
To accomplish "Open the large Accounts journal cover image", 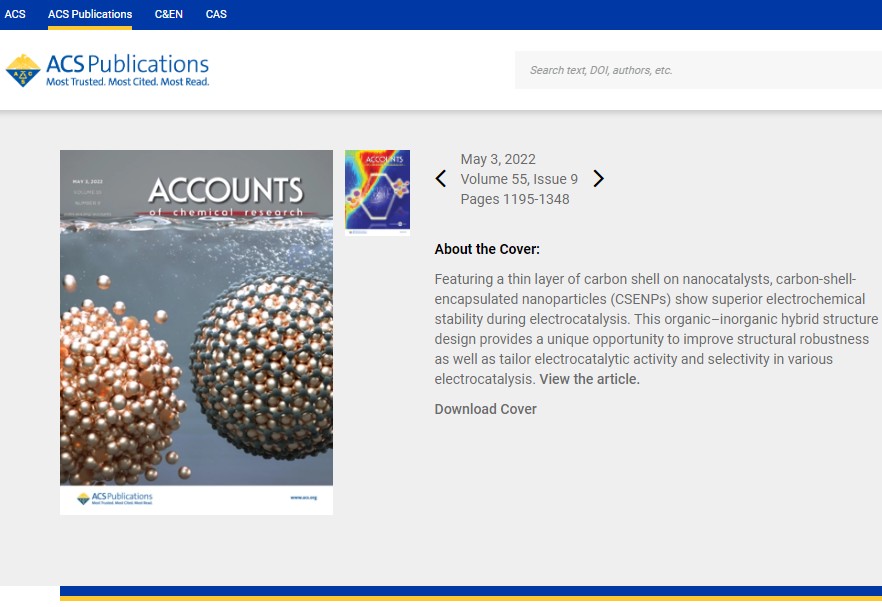I will tap(196, 332).
